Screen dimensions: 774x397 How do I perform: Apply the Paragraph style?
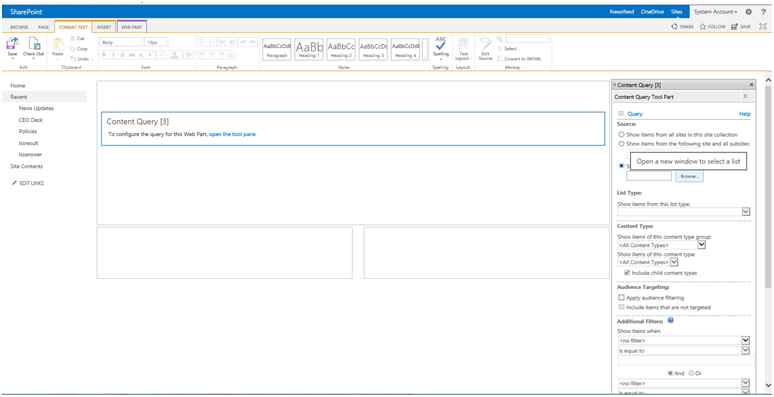[x=277, y=49]
